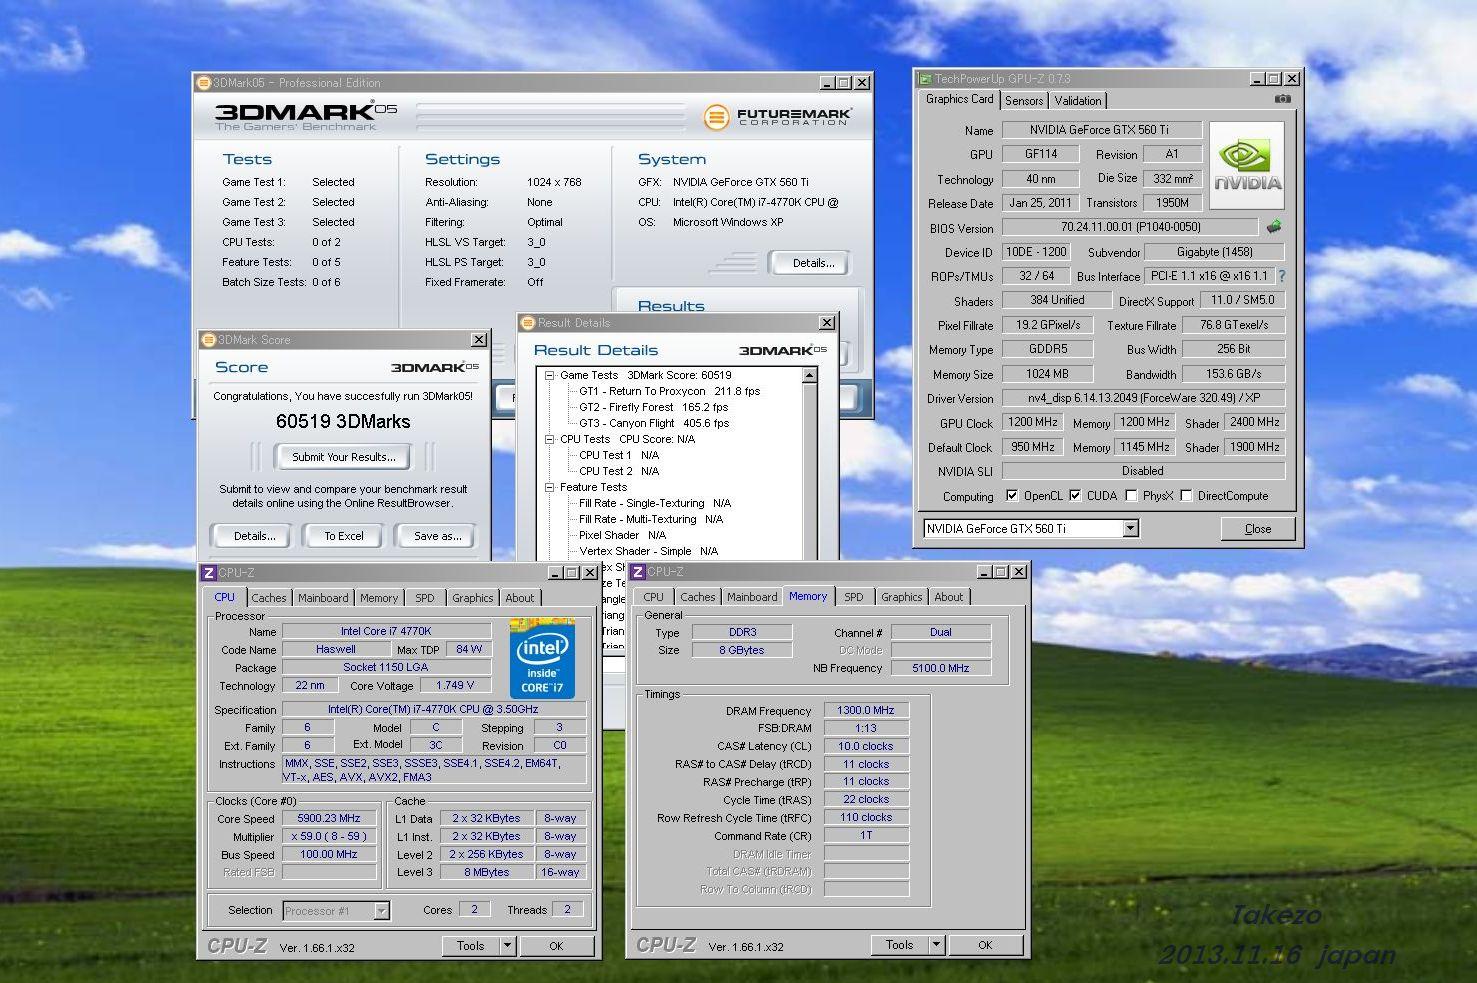Enable the PhysX checkbox
This screenshot has height=983, width=1477.
(x=1131, y=496)
